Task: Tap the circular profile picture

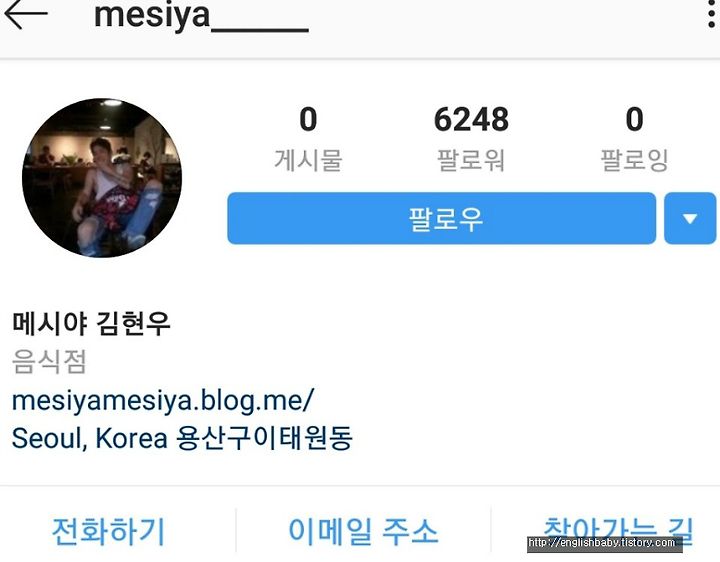Action: point(102,178)
